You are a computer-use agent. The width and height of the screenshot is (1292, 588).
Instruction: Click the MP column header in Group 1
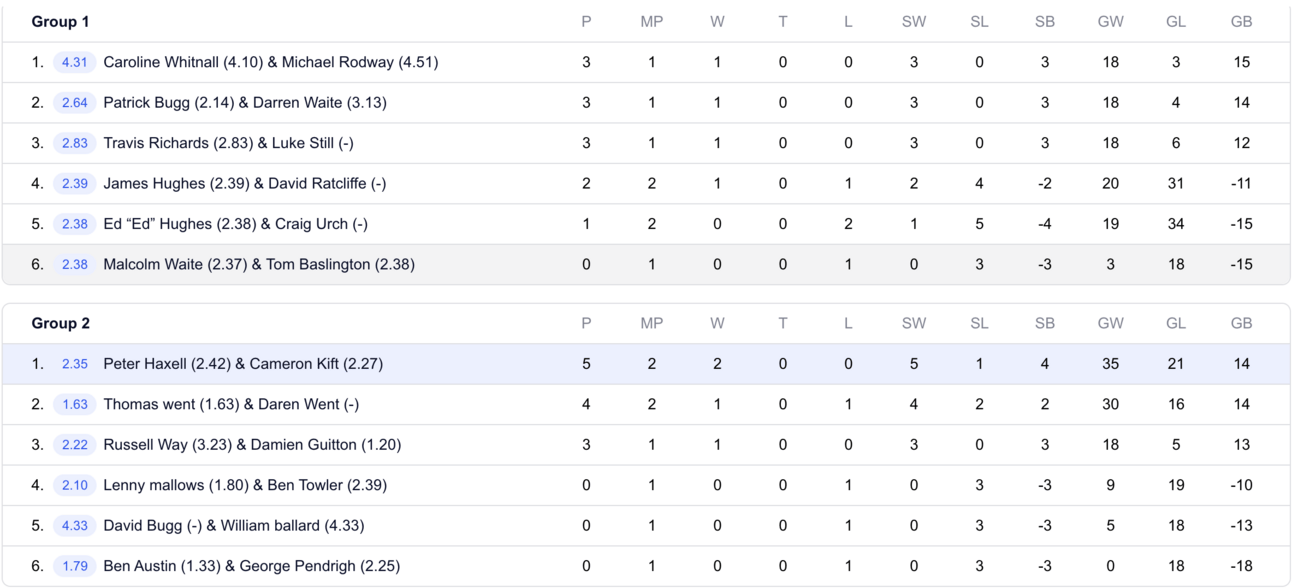[651, 22]
